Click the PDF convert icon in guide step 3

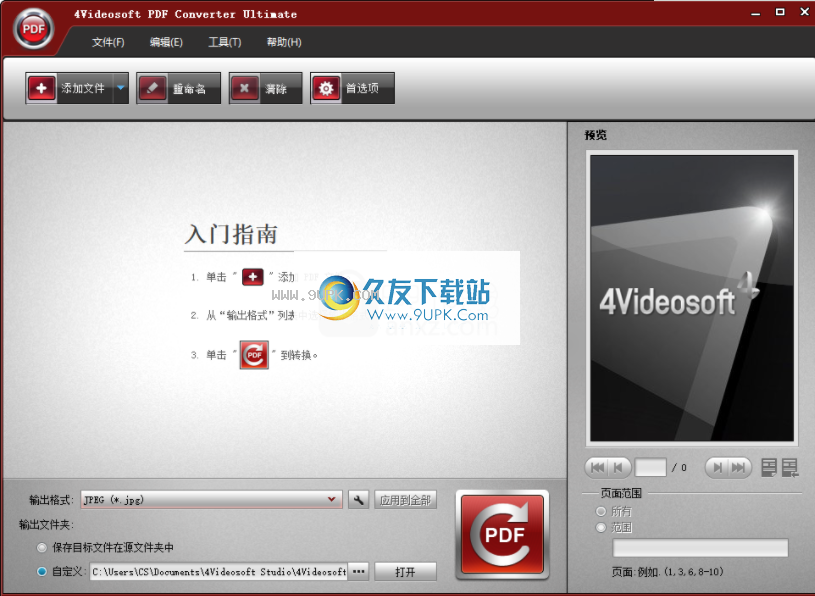(254, 355)
